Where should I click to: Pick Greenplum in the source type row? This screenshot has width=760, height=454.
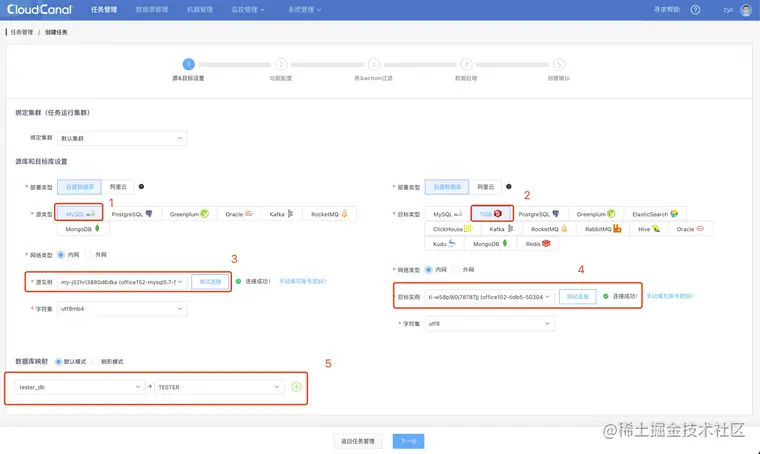pyautogui.click(x=189, y=214)
